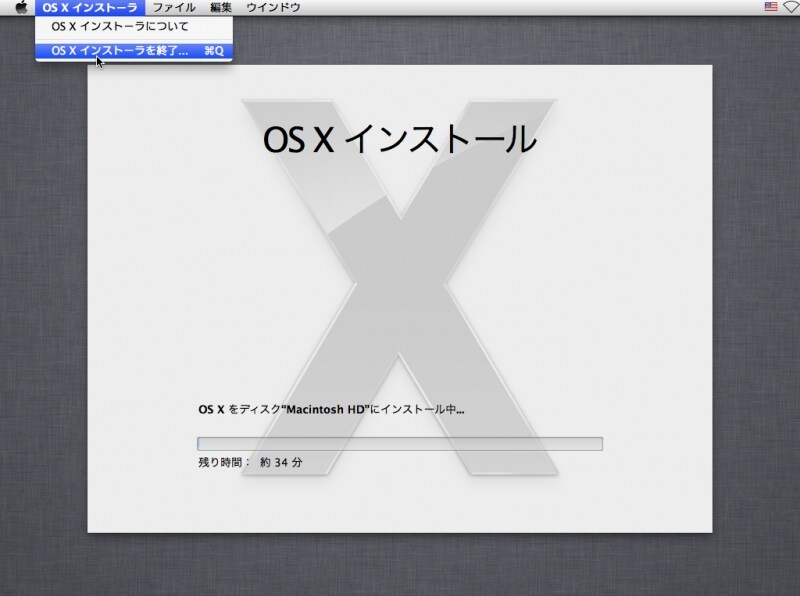Collapse the open OS X インストーラ menu
800x596 pixels.
click(89, 7)
